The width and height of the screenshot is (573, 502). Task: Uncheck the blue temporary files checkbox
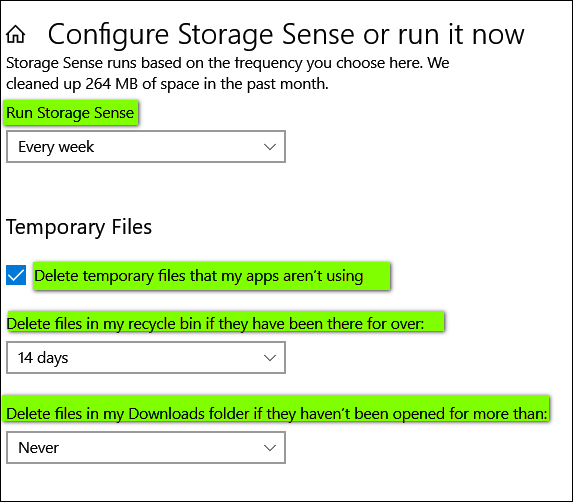click(16, 275)
